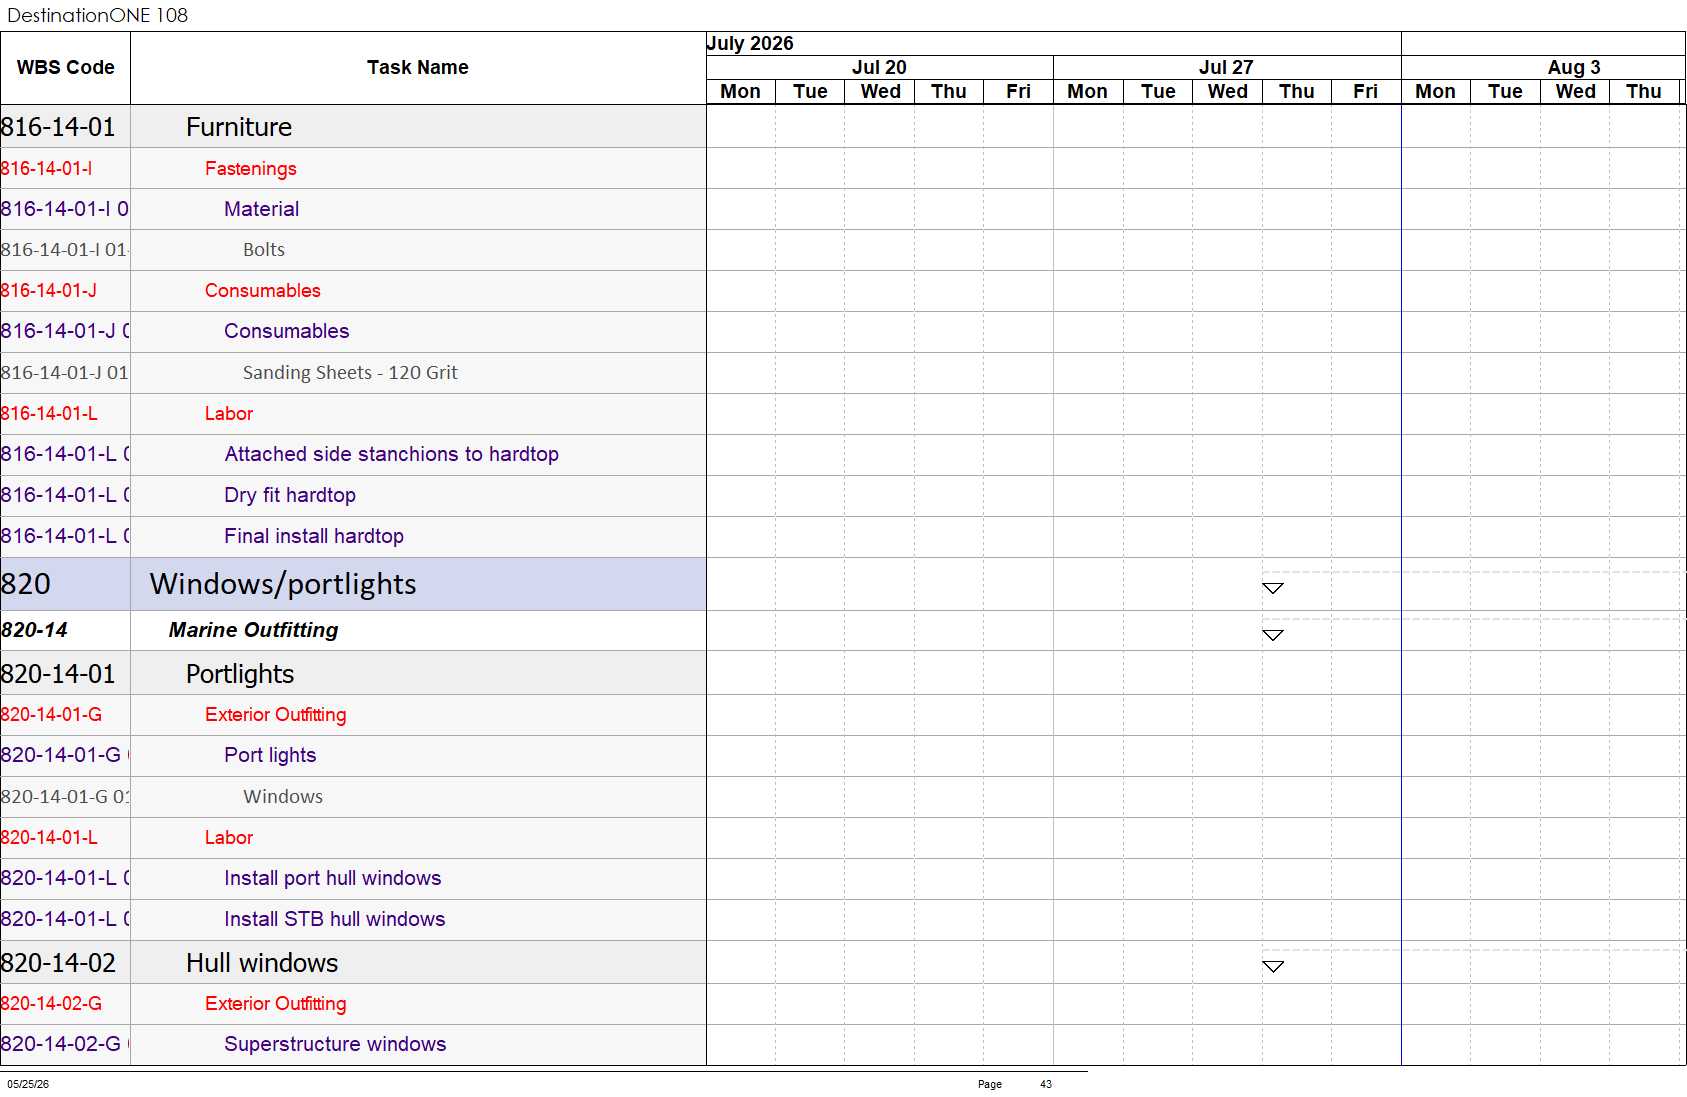The image size is (1687, 1097).
Task: Select the Portlights task row
Action: coord(353,673)
